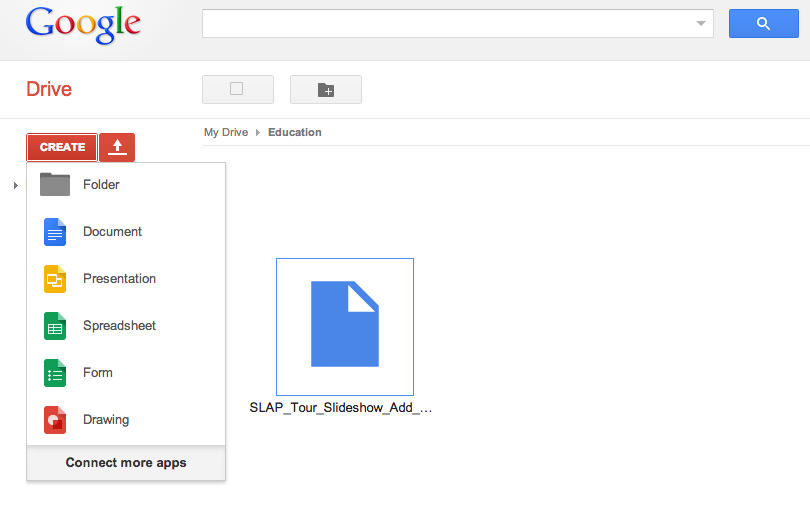Select the gray Folder icon in Create menu

click(x=55, y=184)
